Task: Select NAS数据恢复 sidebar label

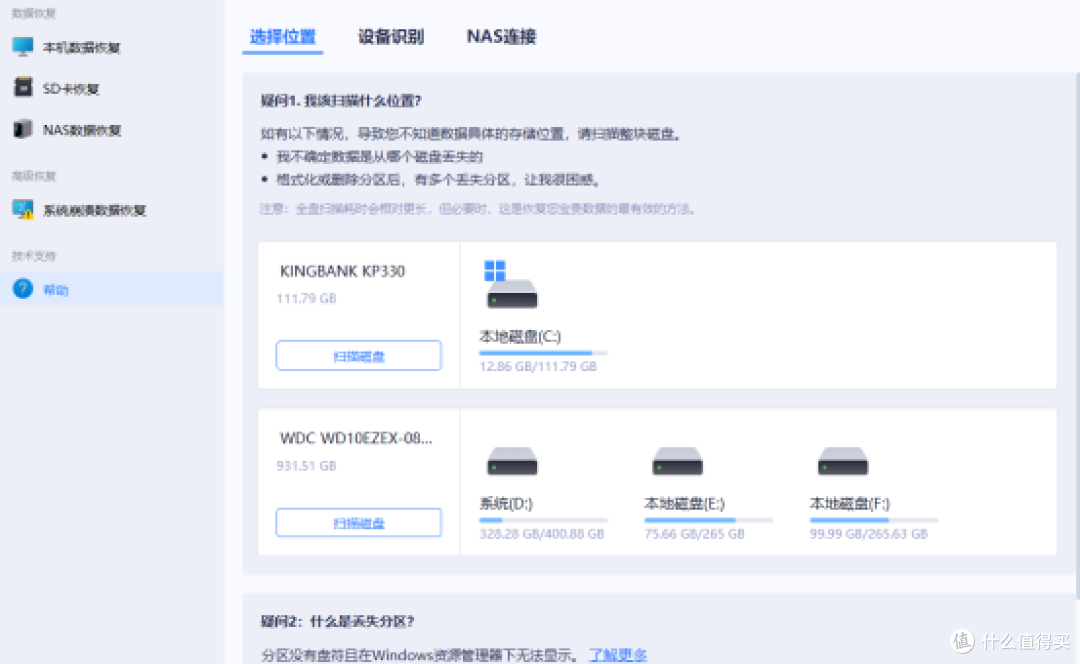Action: pos(82,130)
